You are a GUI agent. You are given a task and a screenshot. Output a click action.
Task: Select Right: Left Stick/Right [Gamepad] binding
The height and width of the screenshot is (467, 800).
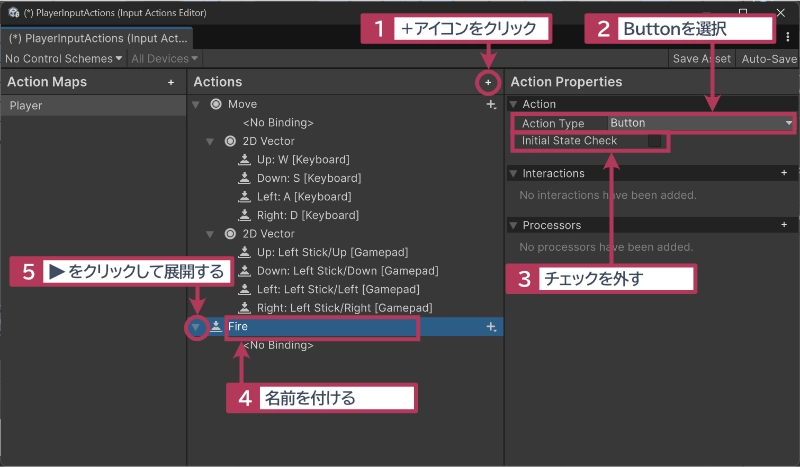[343, 308]
